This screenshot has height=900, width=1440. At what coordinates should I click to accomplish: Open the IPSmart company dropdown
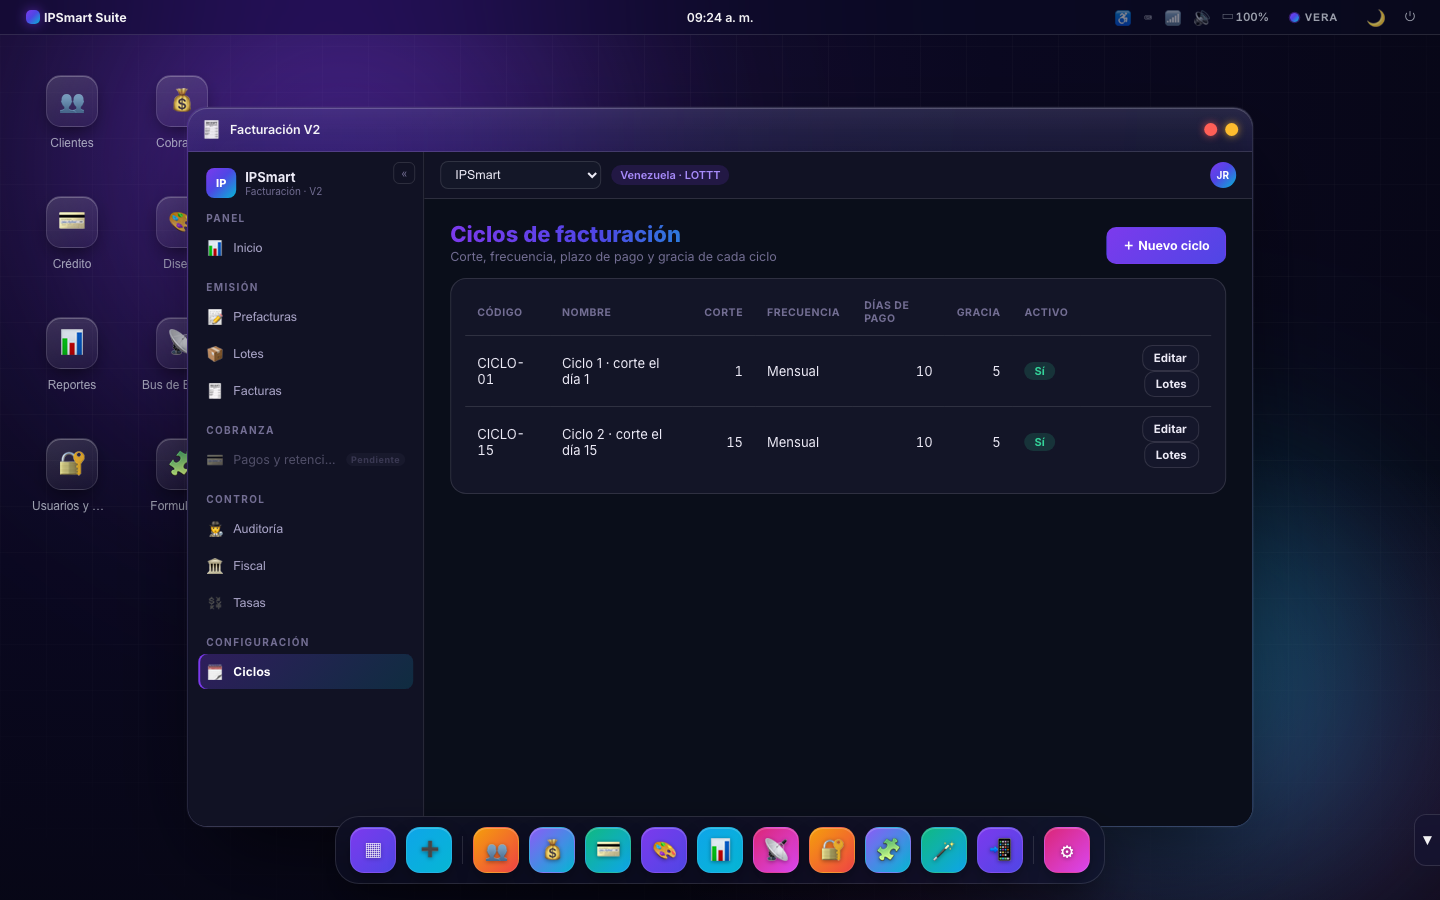pyautogui.click(x=520, y=175)
